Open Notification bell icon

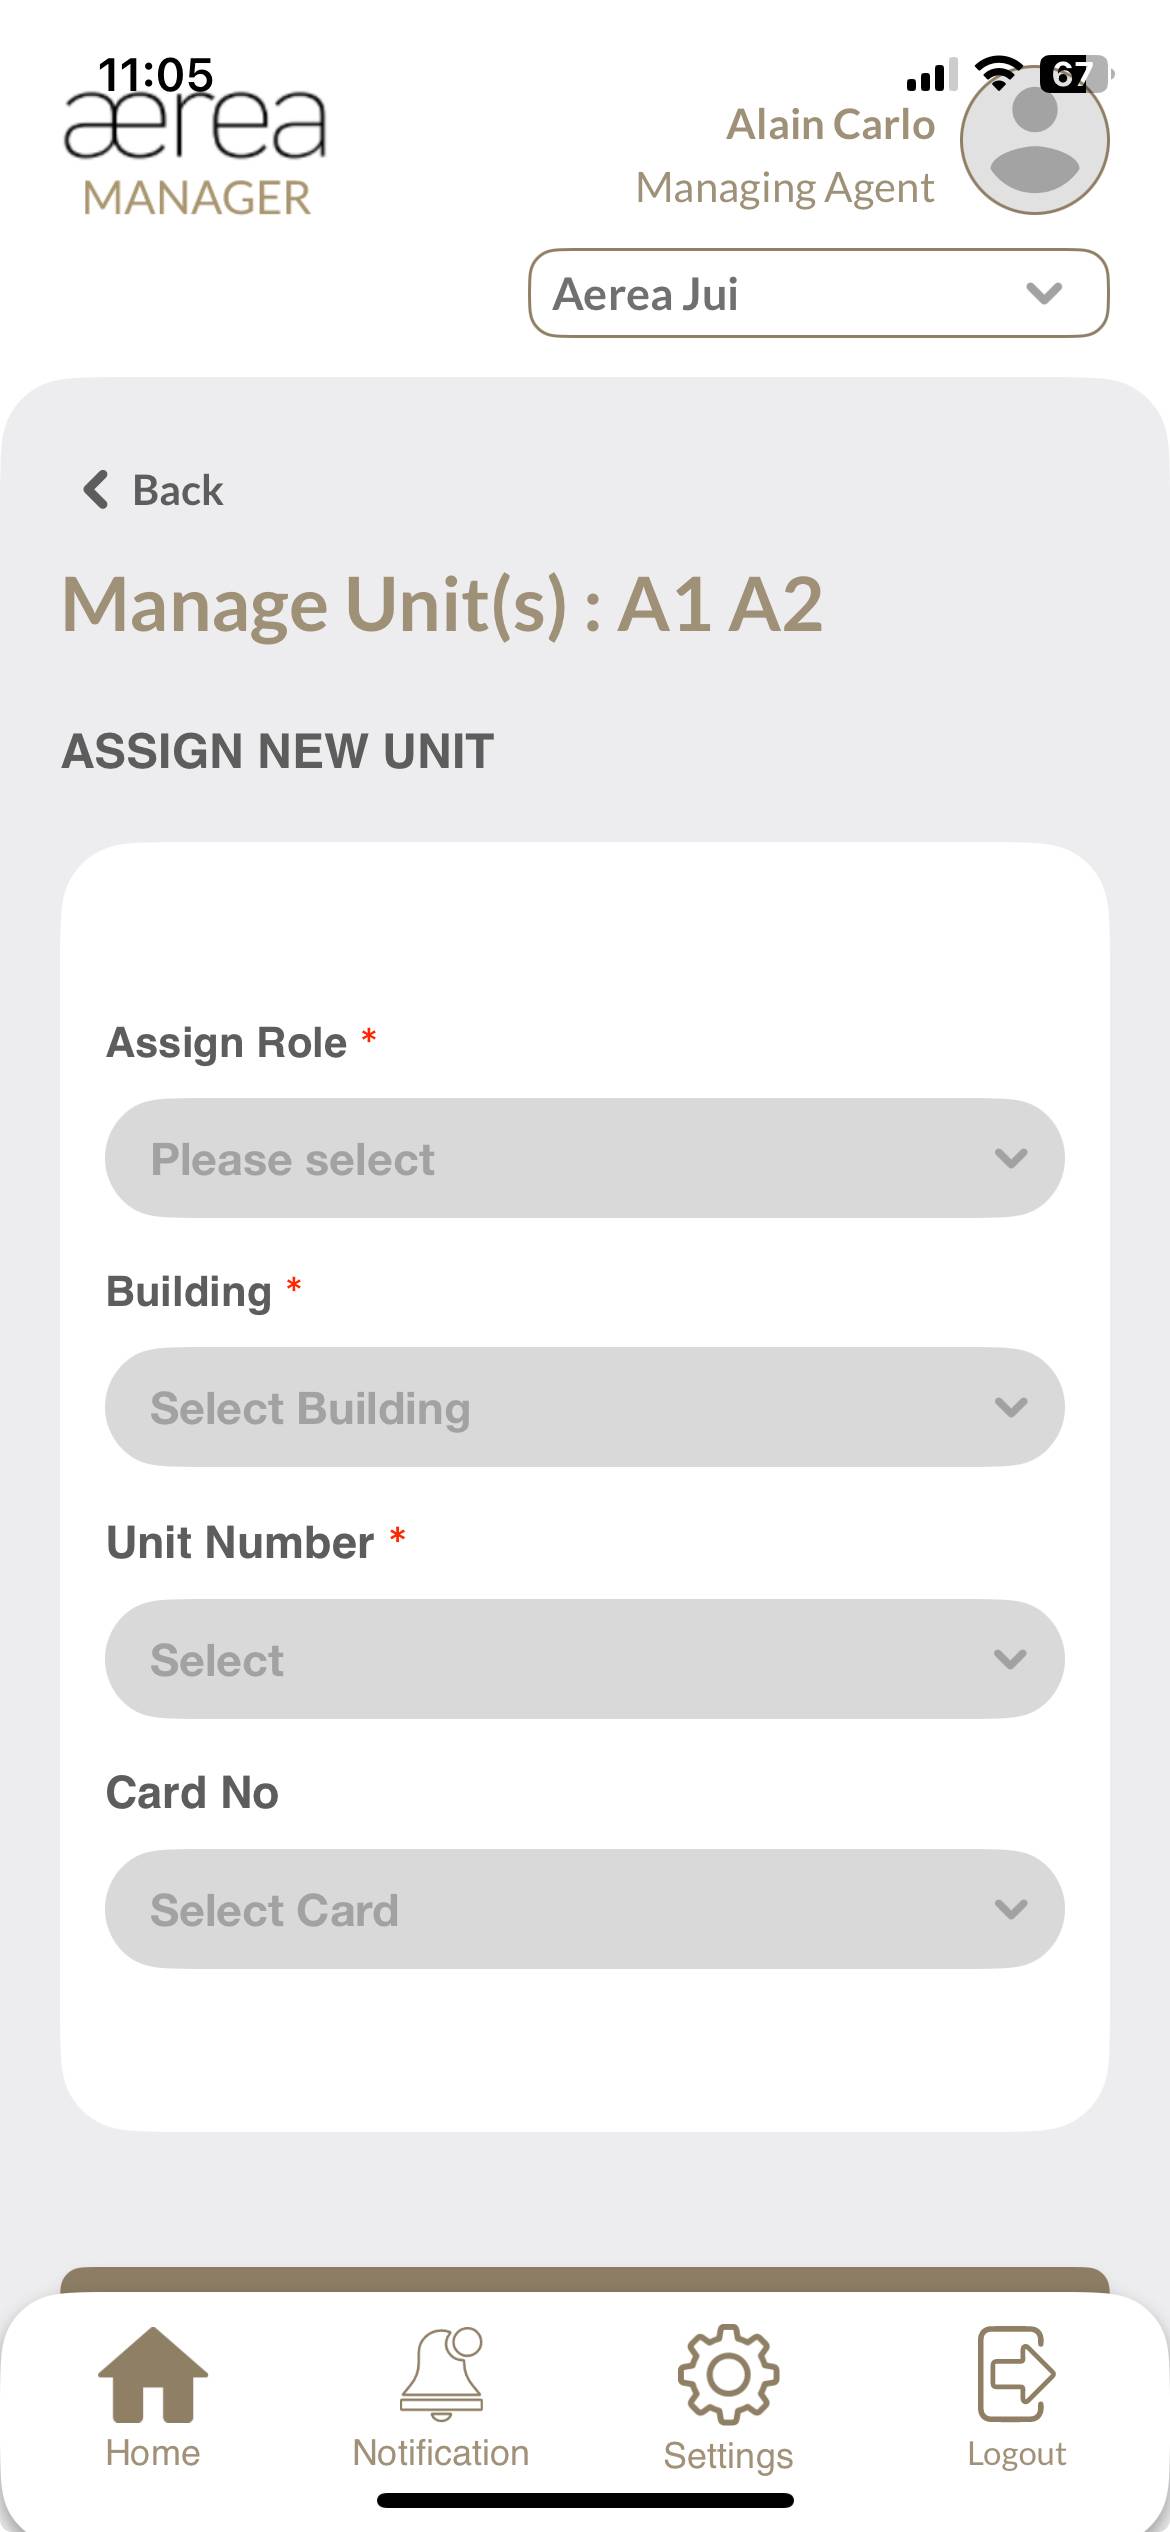(441, 2374)
